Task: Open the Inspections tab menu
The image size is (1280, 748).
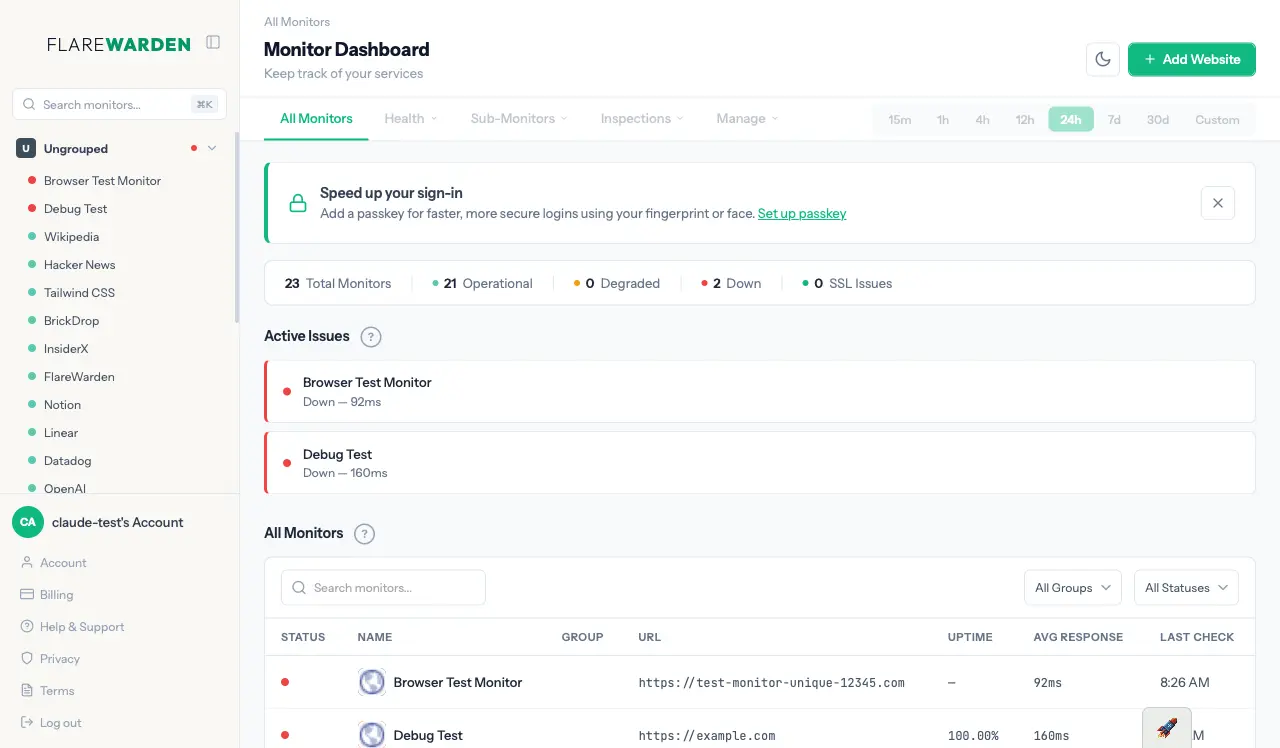Action: click(642, 118)
